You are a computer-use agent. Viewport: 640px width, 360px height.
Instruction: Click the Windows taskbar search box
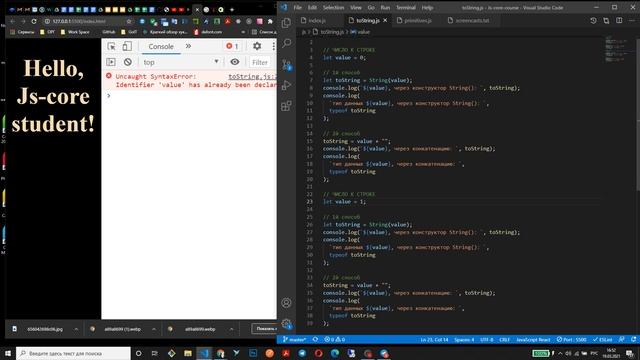[x=73, y=353]
